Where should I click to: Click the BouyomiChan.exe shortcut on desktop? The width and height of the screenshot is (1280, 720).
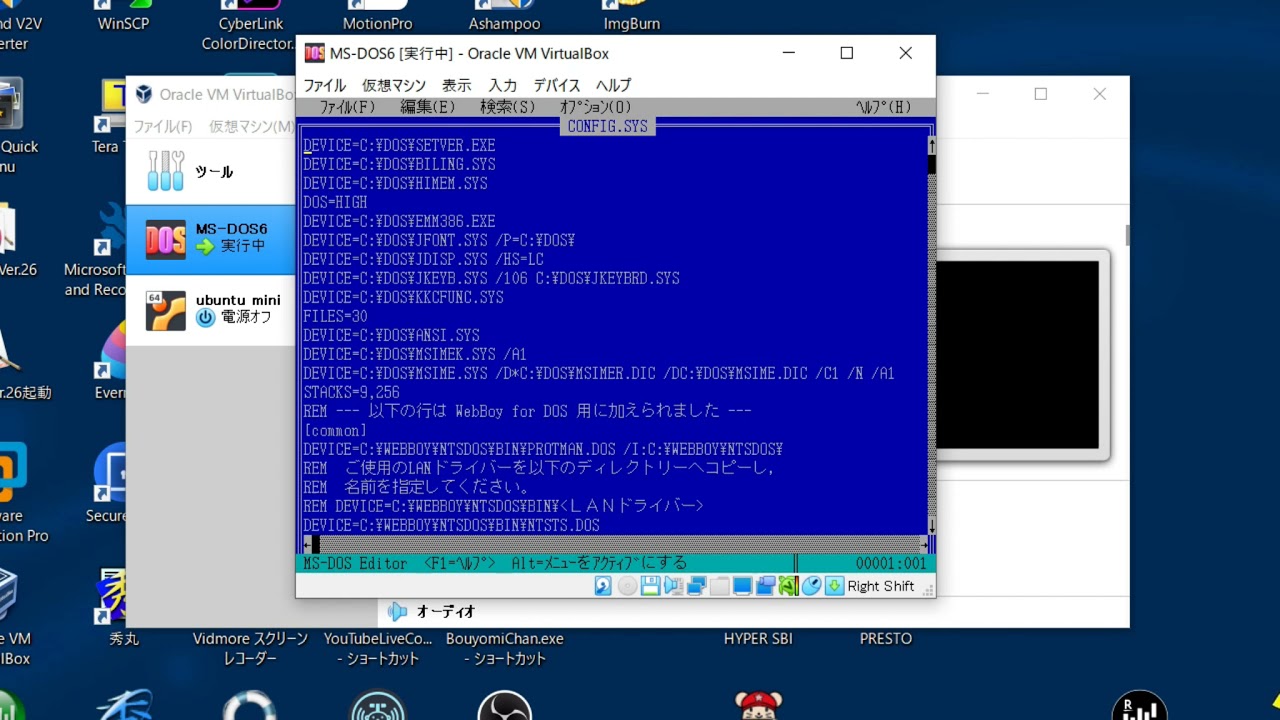tap(505, 648)
